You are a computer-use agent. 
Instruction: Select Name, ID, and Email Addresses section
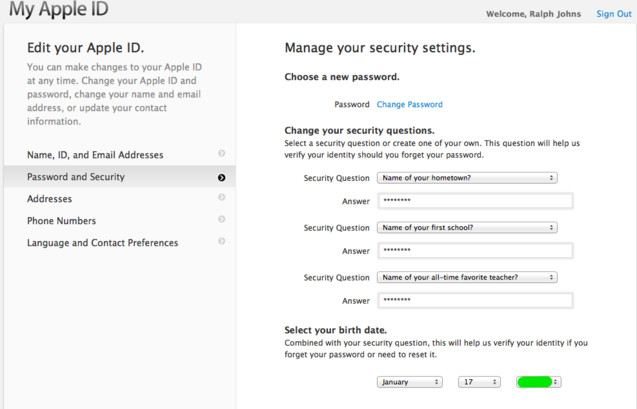pyautogui.click(x=95, y=155)
